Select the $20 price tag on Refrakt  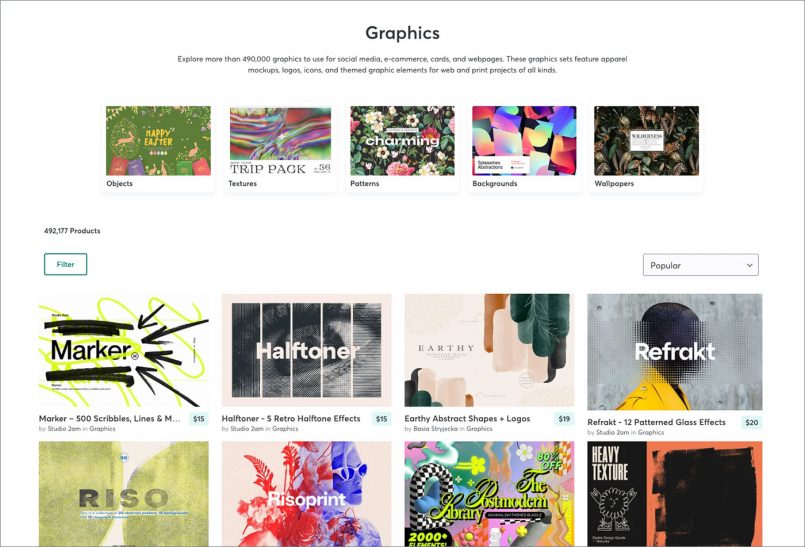click(752, 422)
